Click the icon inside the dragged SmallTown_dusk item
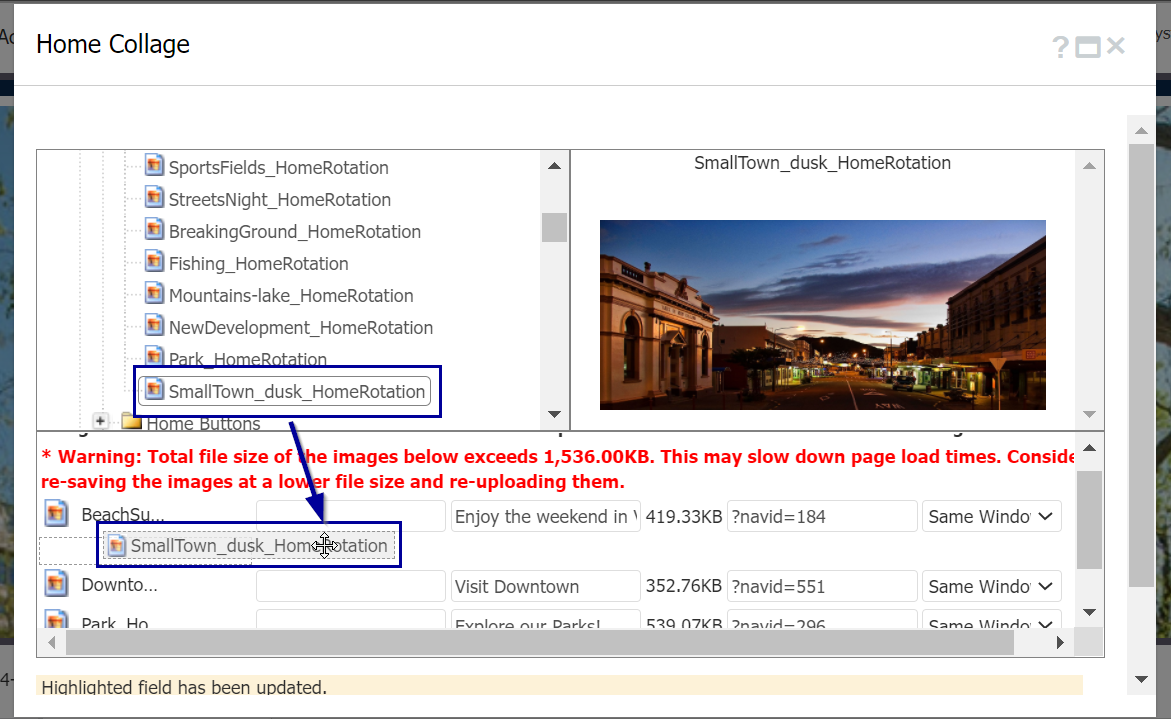 click(x=117, y=545)
